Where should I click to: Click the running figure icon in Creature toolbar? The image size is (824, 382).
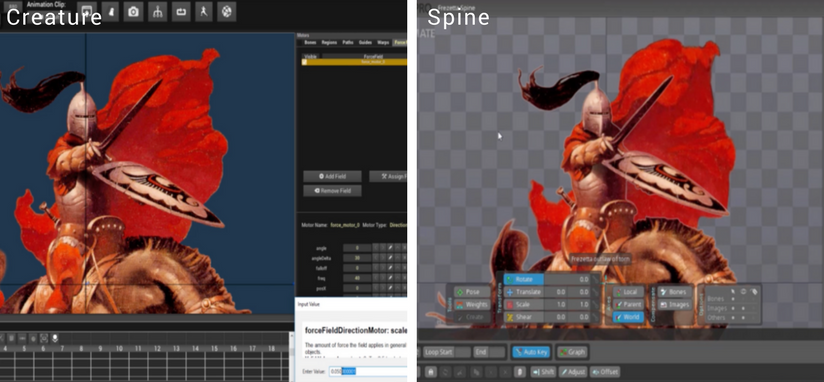pos(203,12)
